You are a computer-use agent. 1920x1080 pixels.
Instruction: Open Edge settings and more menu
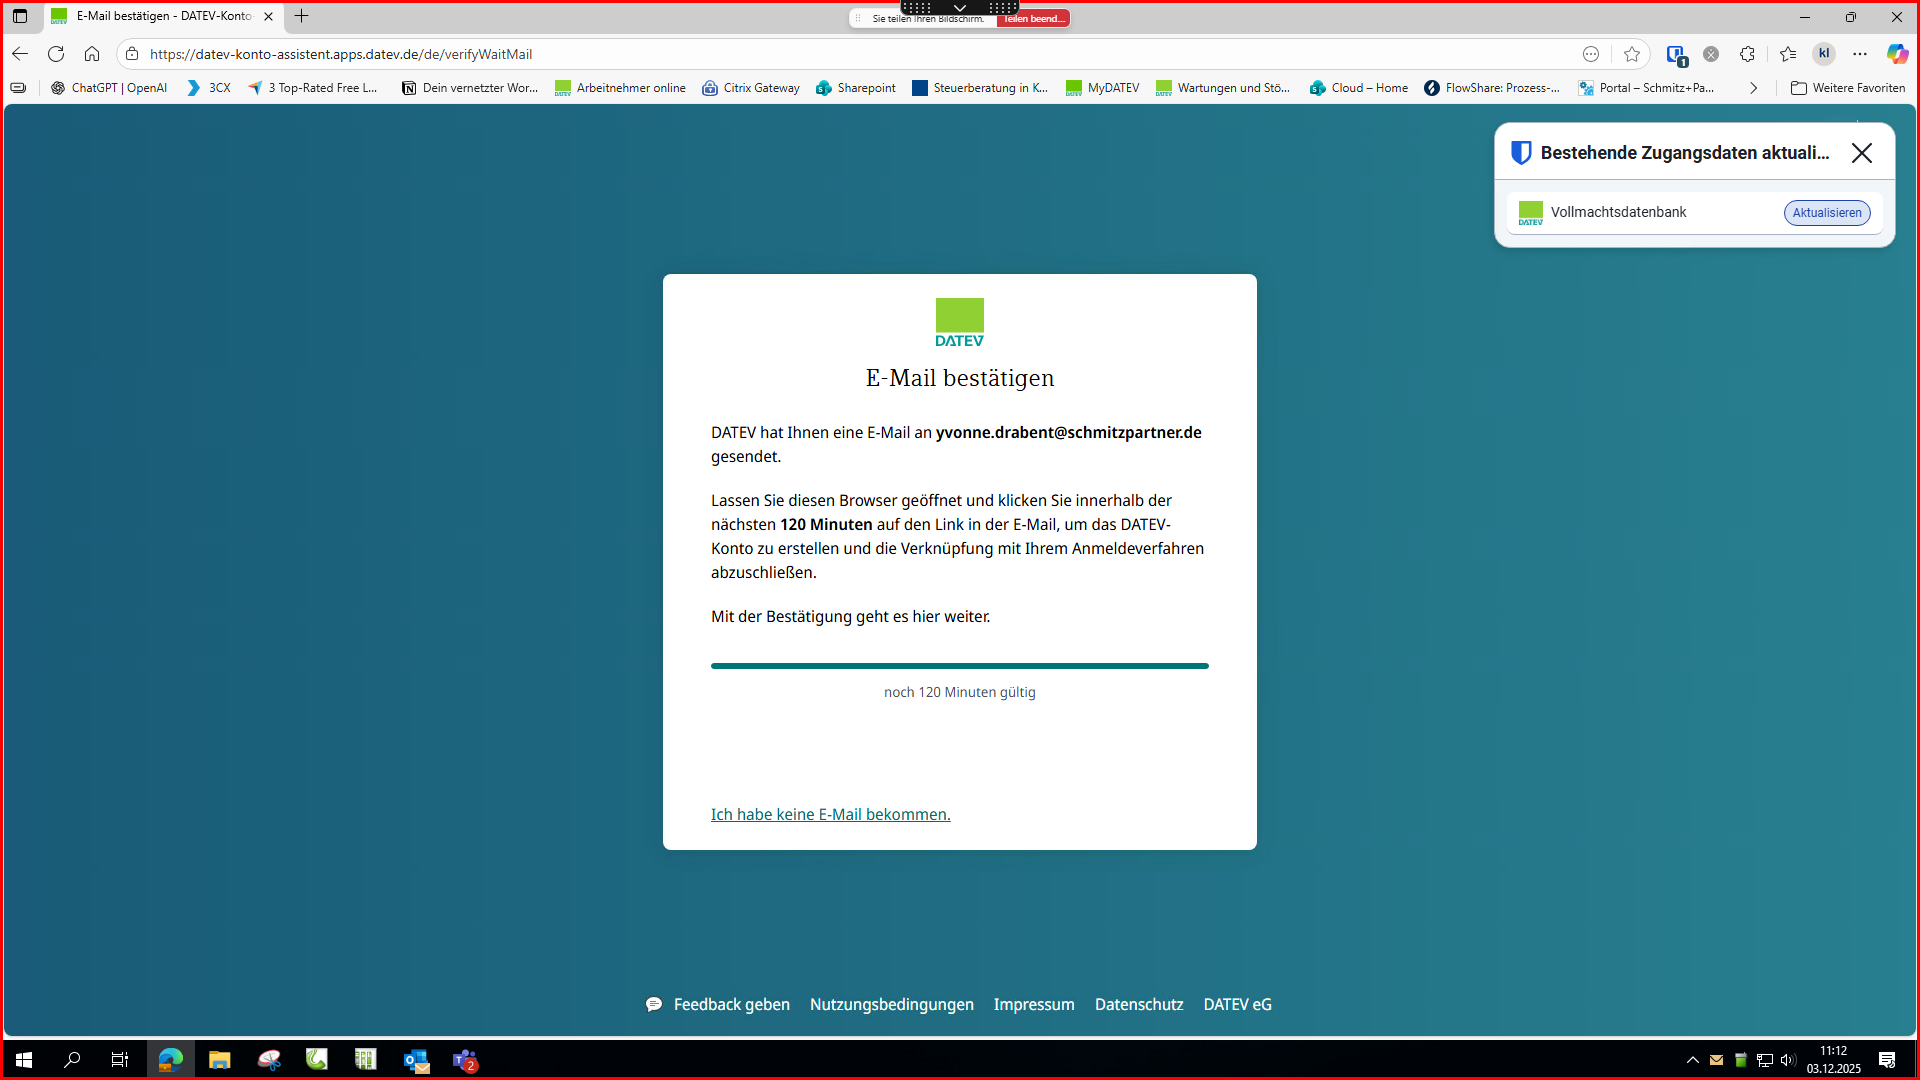click(x=1860, y=54)
